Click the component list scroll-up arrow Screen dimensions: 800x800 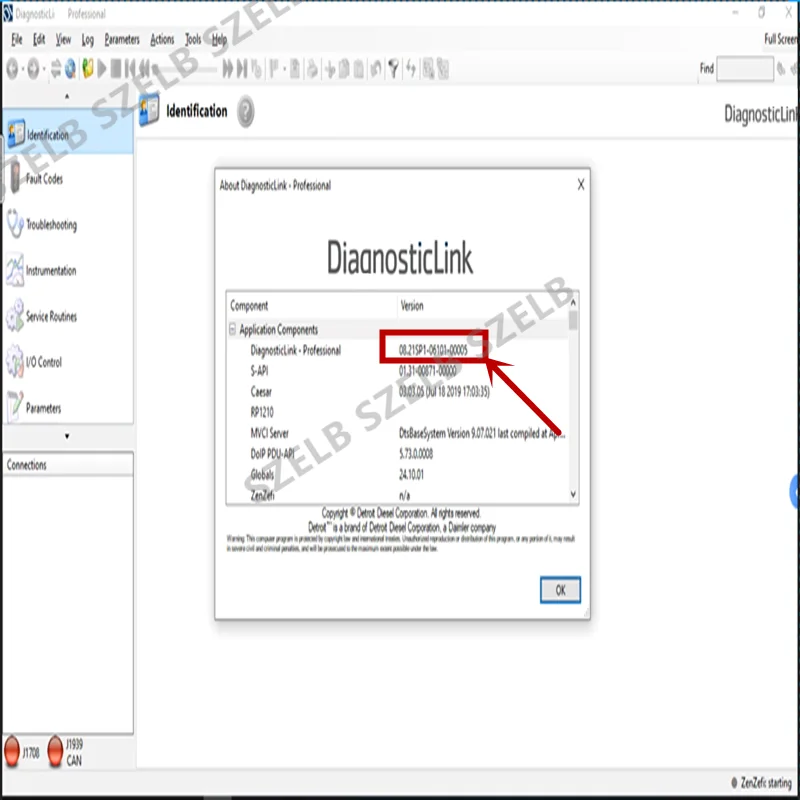coord(573,303)
